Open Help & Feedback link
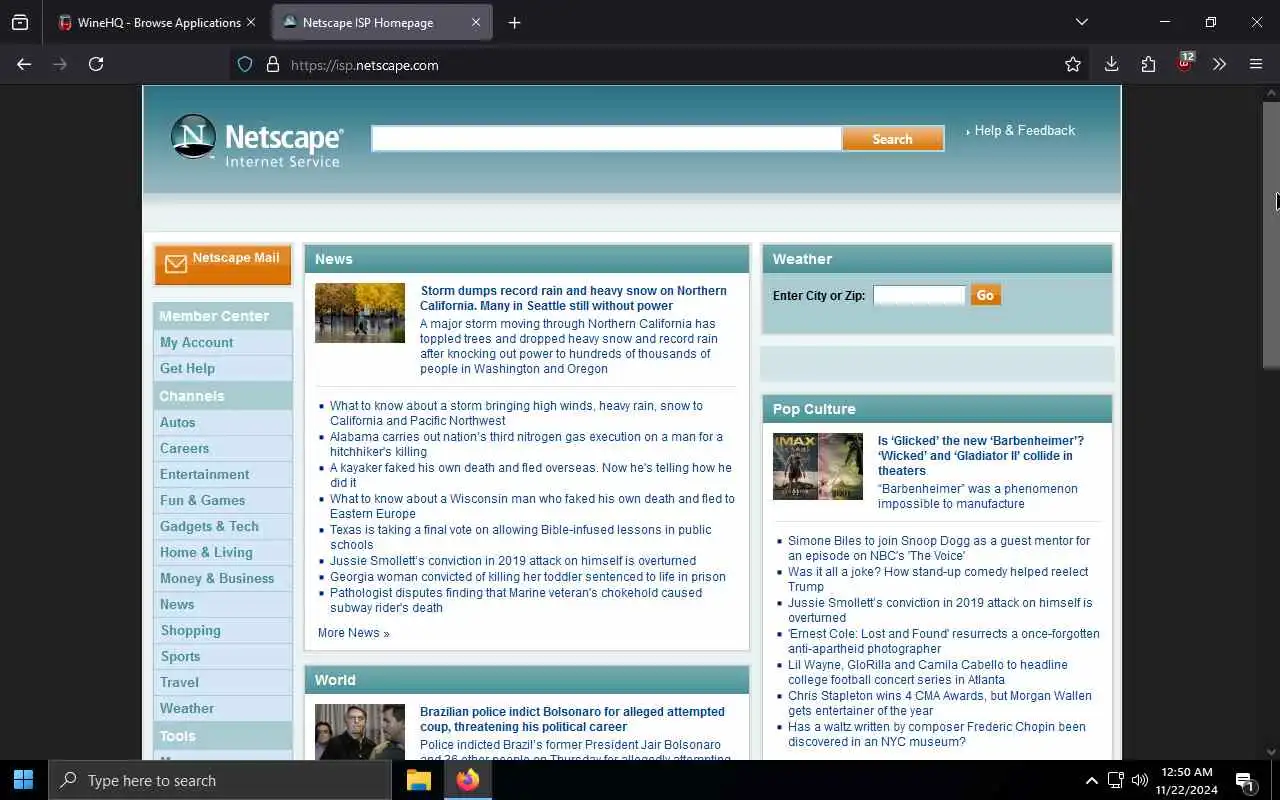This screenshot has height=800, width=1280. click(1024, 130)
